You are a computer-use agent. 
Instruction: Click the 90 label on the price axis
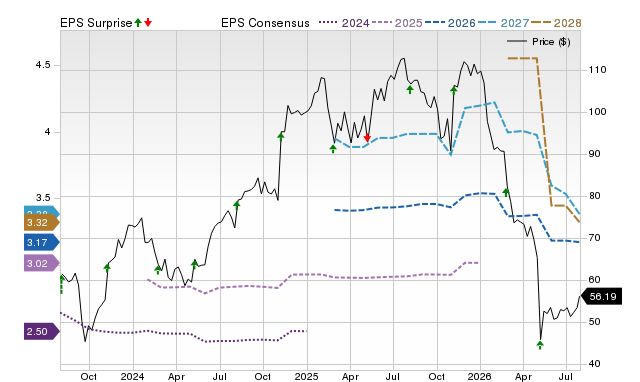[594, 154]
